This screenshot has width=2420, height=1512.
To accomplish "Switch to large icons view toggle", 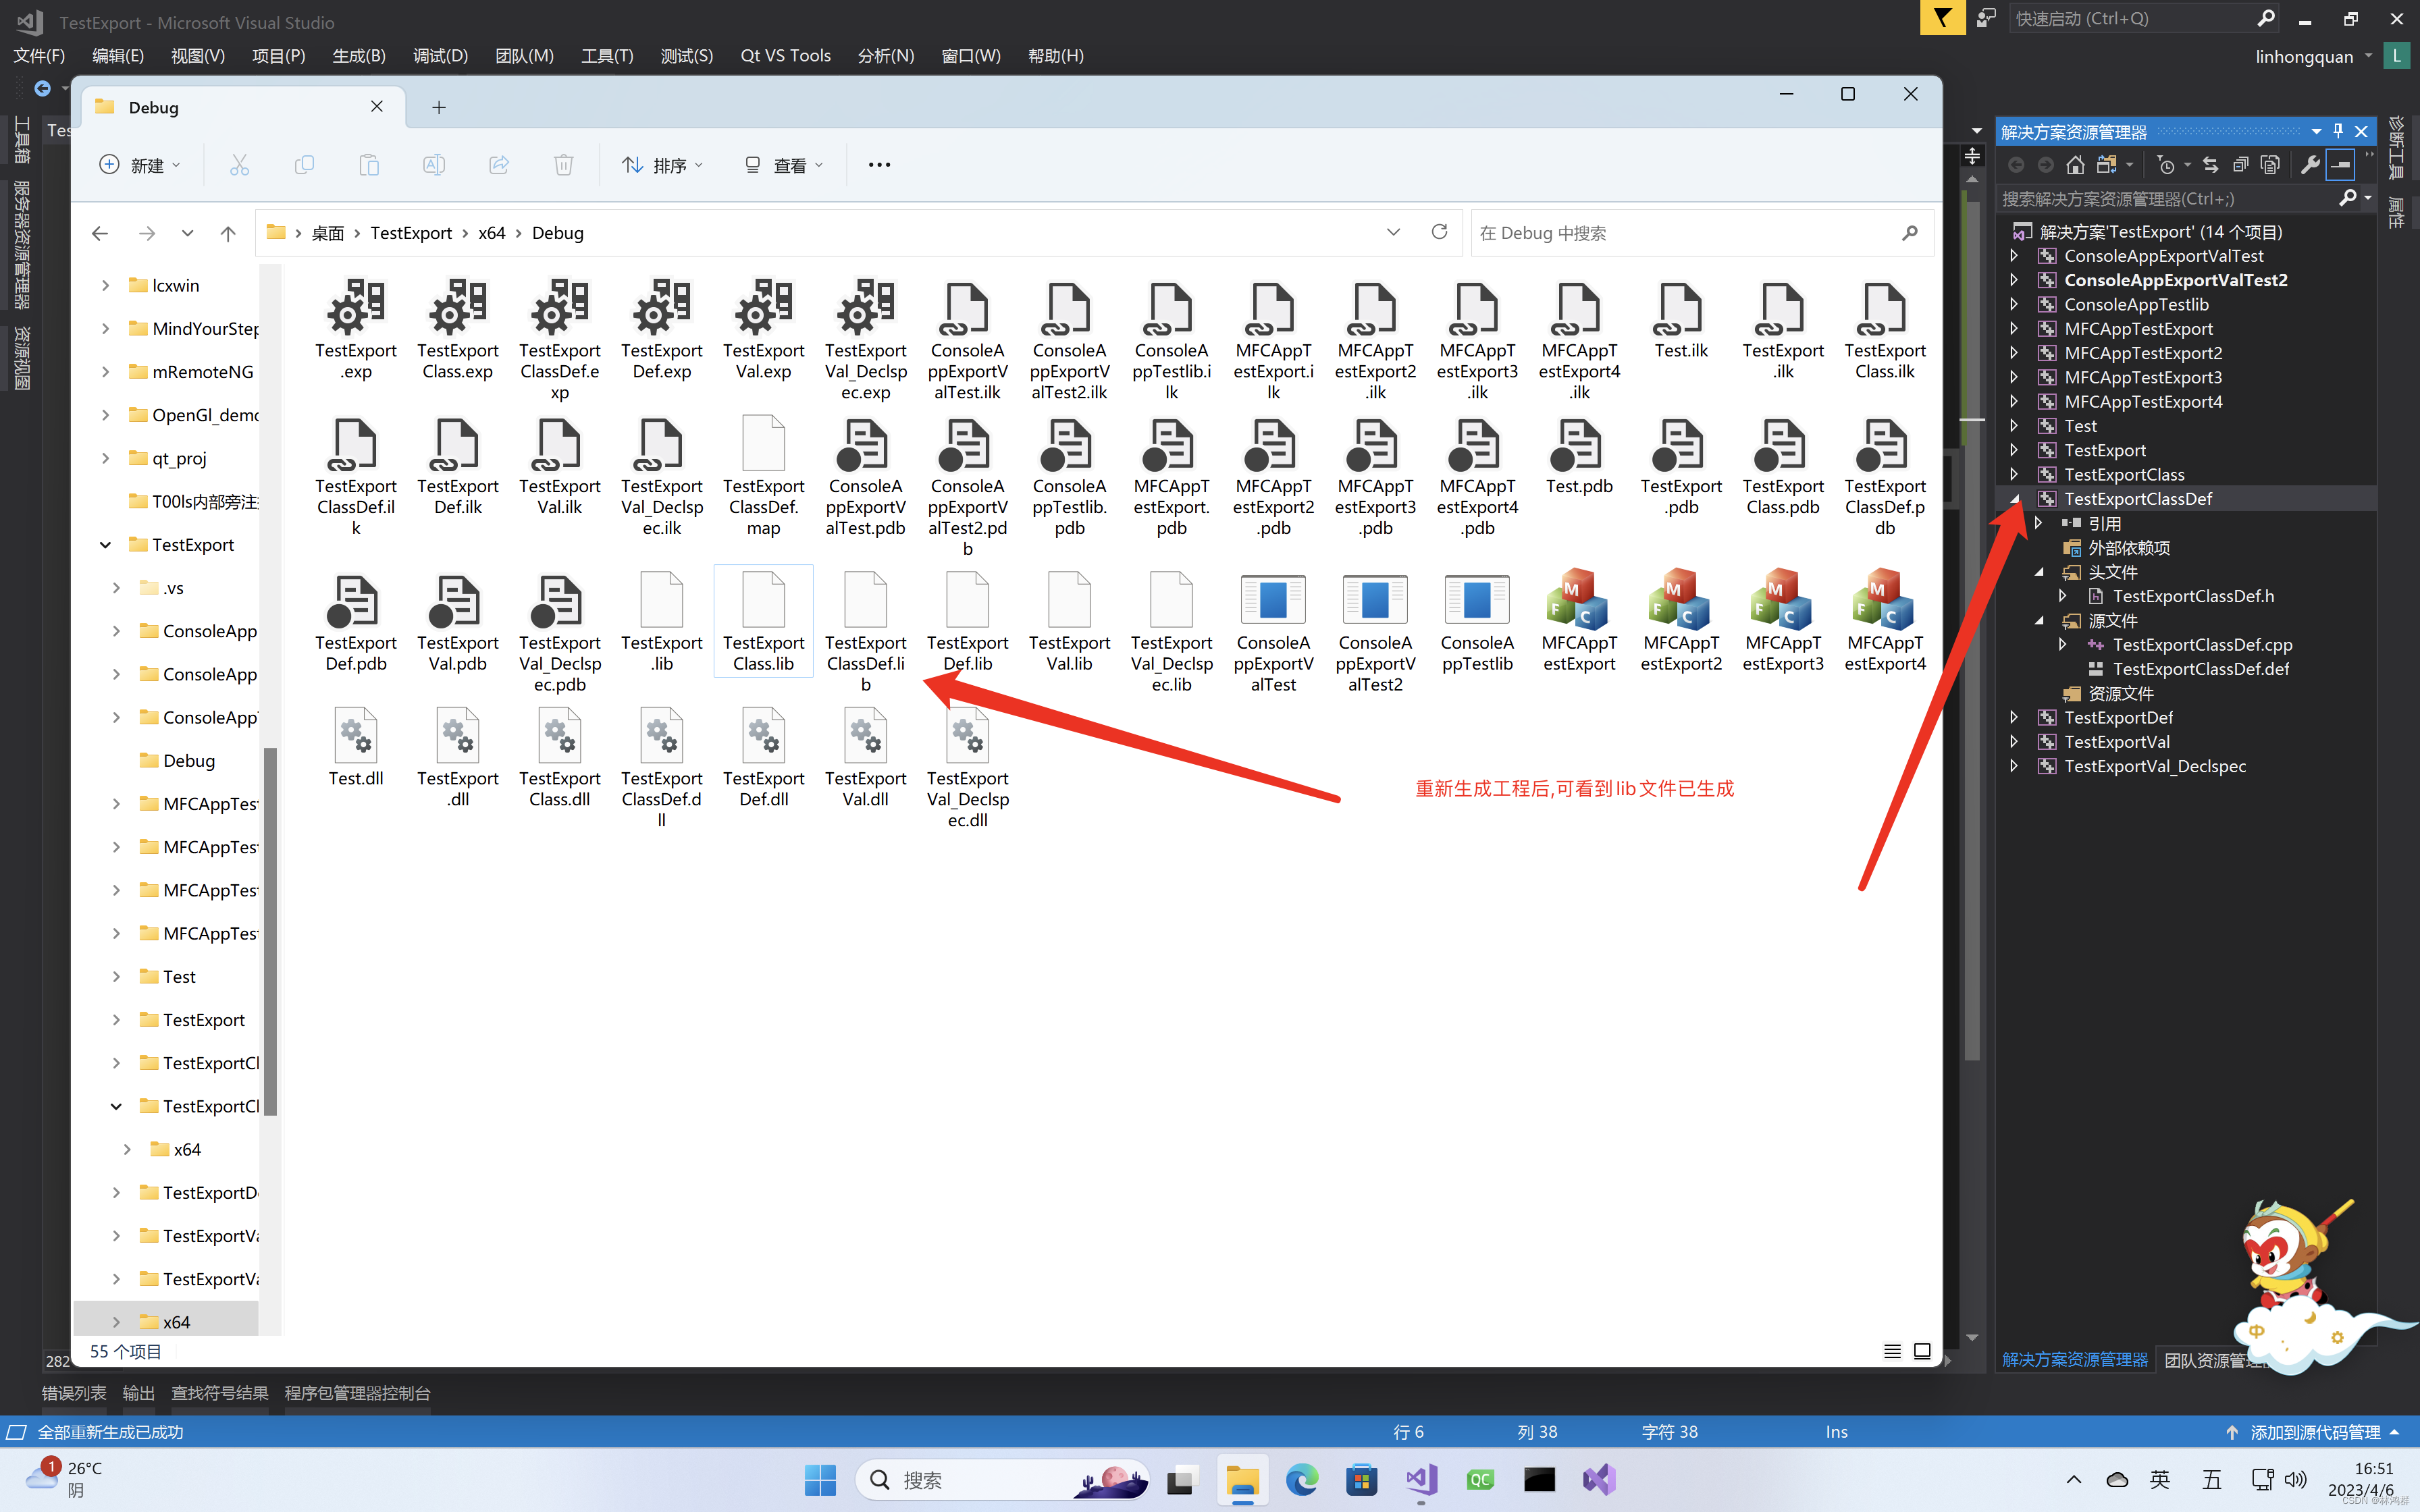I will tap(1922, 1351).
